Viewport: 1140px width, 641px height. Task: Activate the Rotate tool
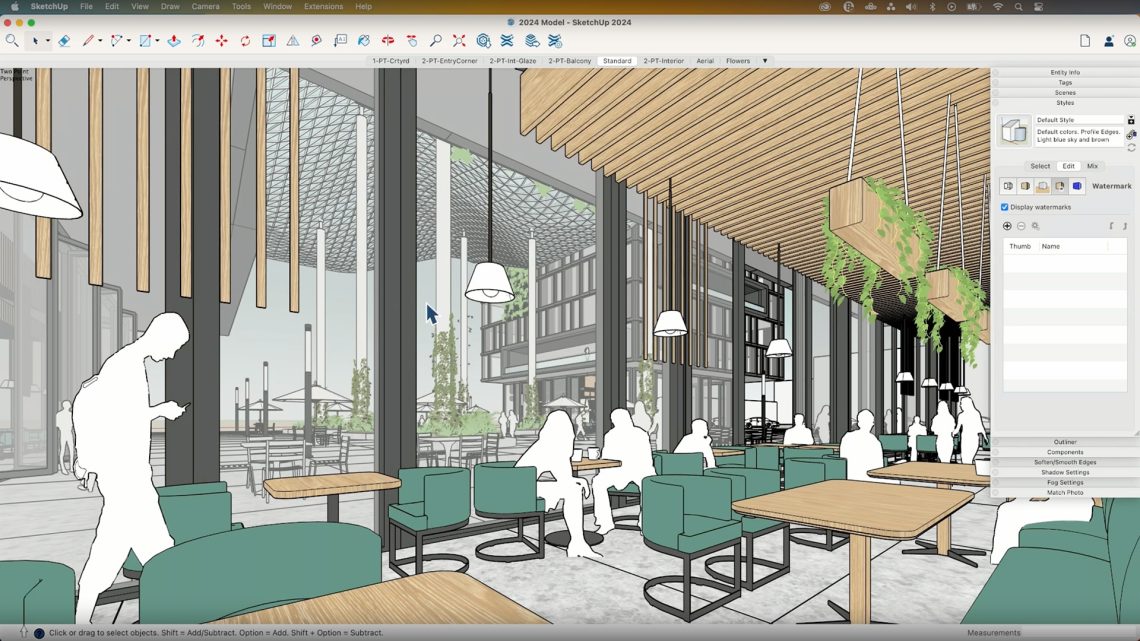point(246,41)
